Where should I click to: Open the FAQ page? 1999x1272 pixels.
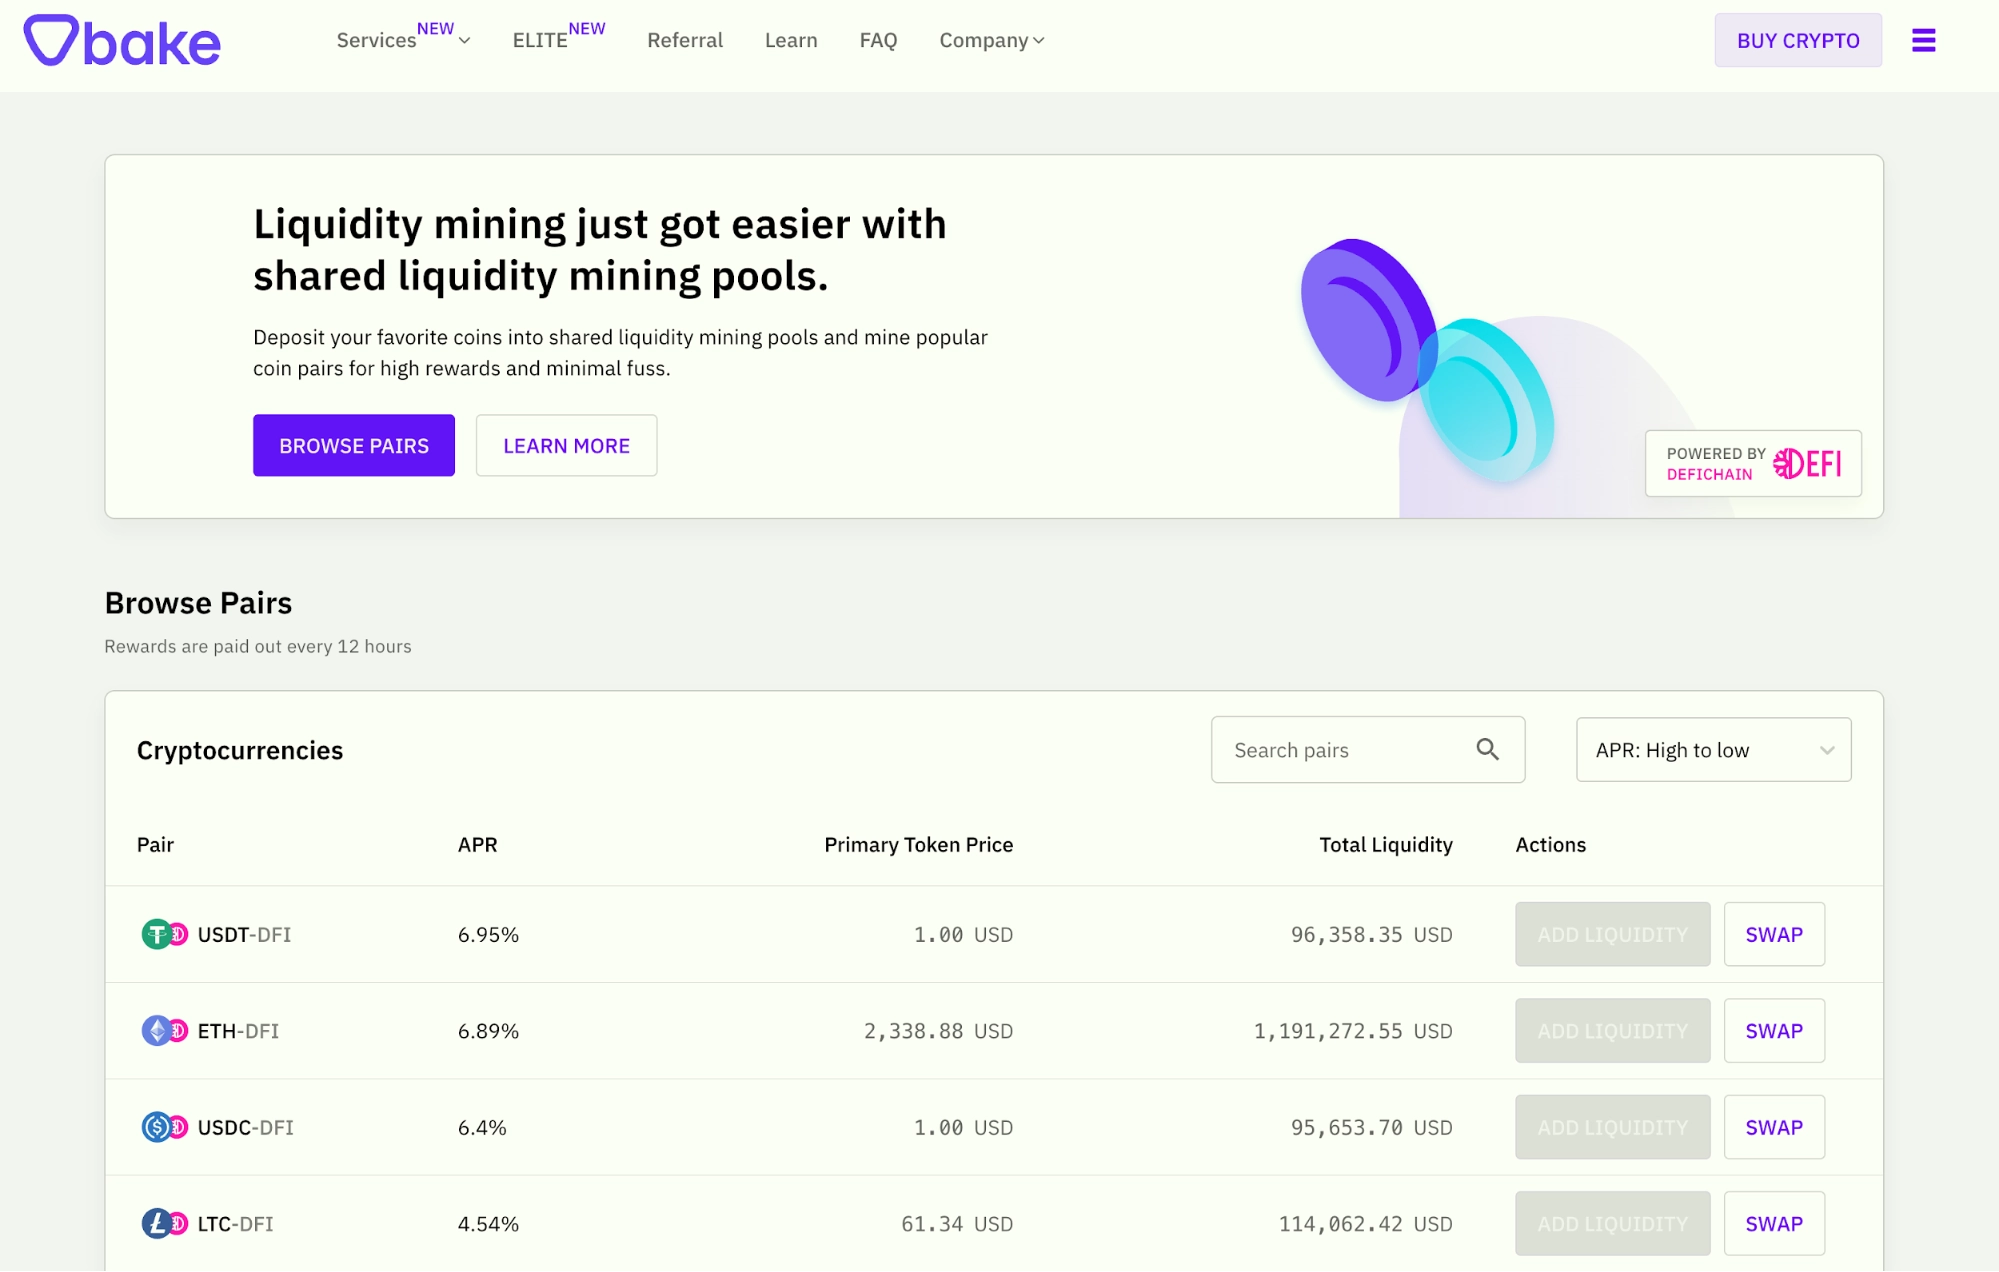(878, 40)
